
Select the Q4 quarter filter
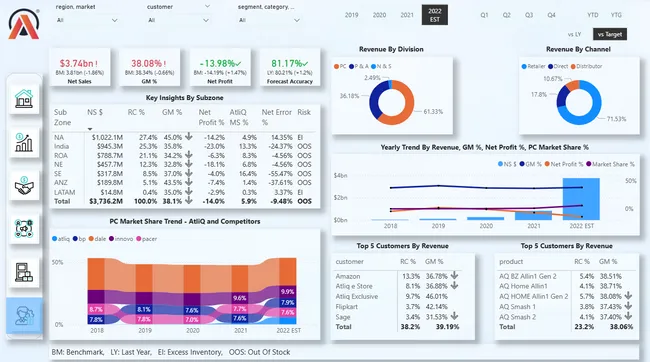(551, 15)
